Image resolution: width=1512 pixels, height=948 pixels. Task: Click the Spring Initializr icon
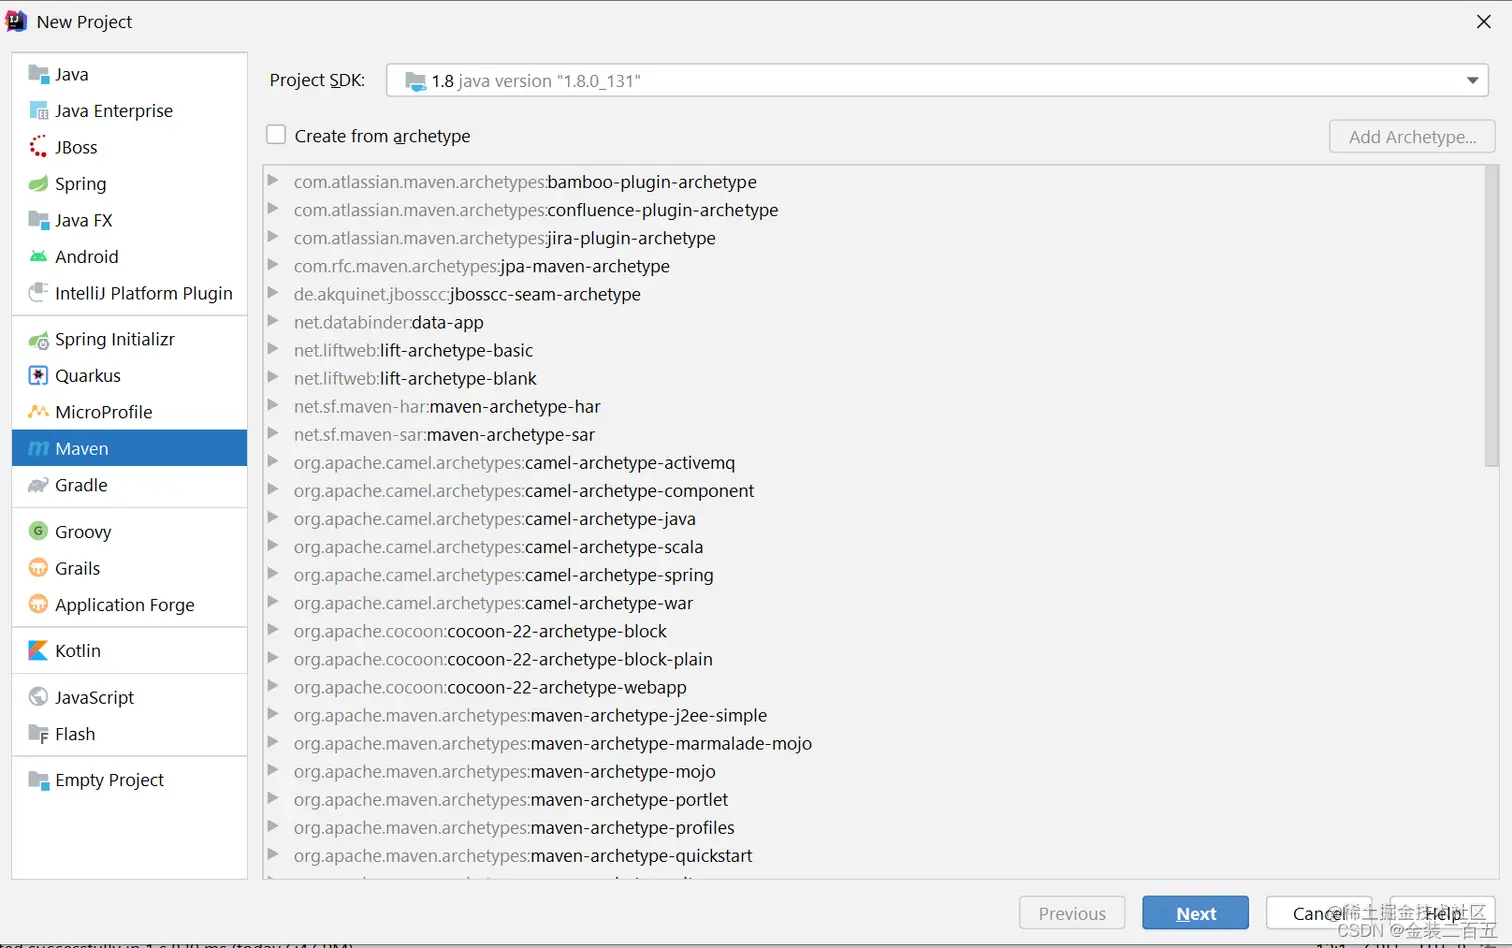click(x=38, y=340)
